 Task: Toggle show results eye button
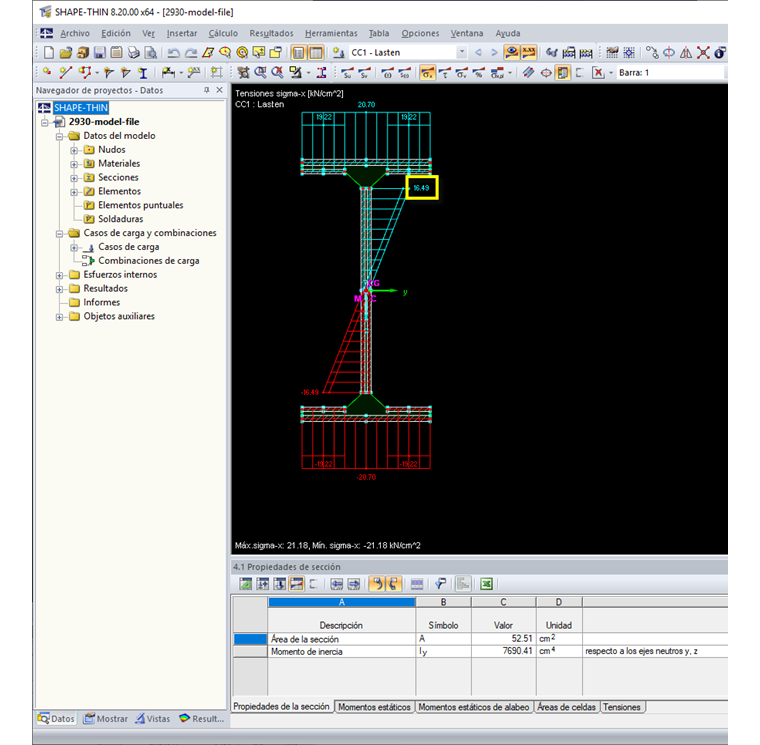[511, 52]
